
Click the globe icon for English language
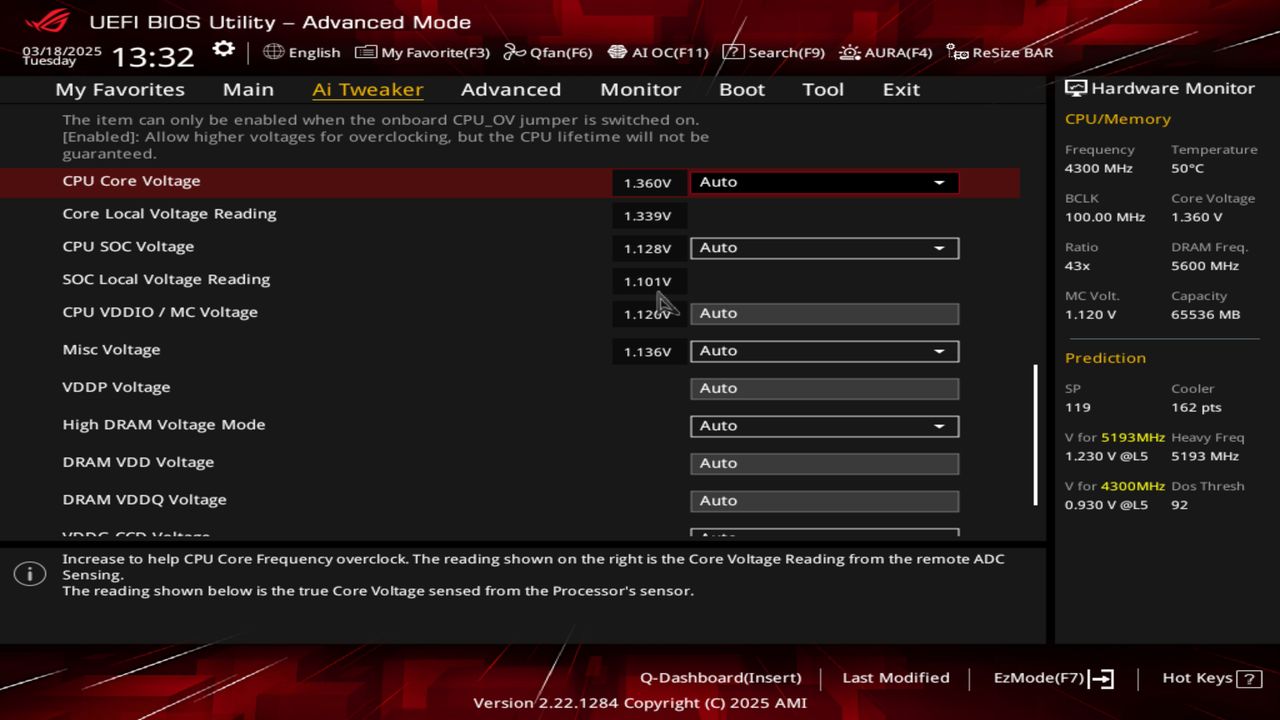[x=273, y=52]
